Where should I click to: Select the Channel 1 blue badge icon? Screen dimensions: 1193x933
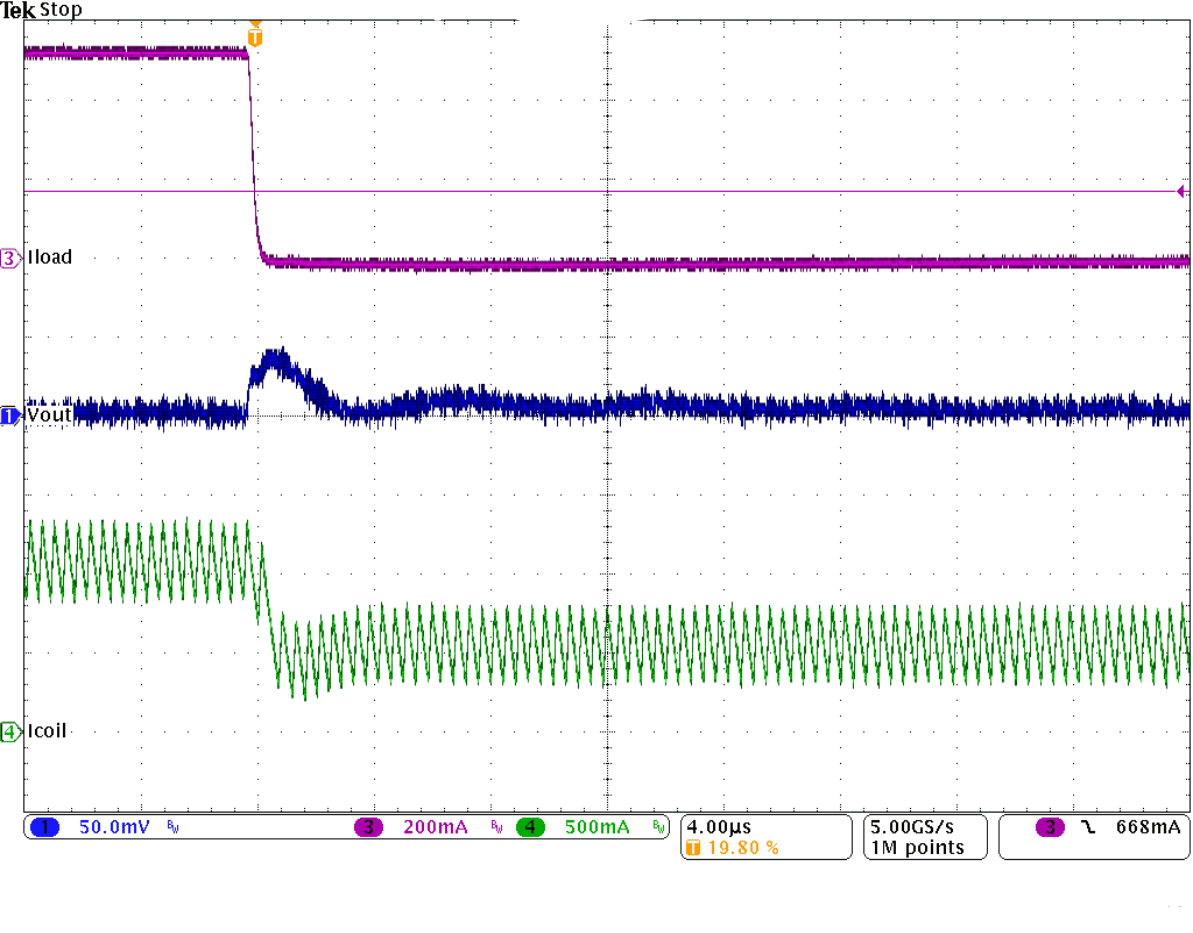point(44,826)
